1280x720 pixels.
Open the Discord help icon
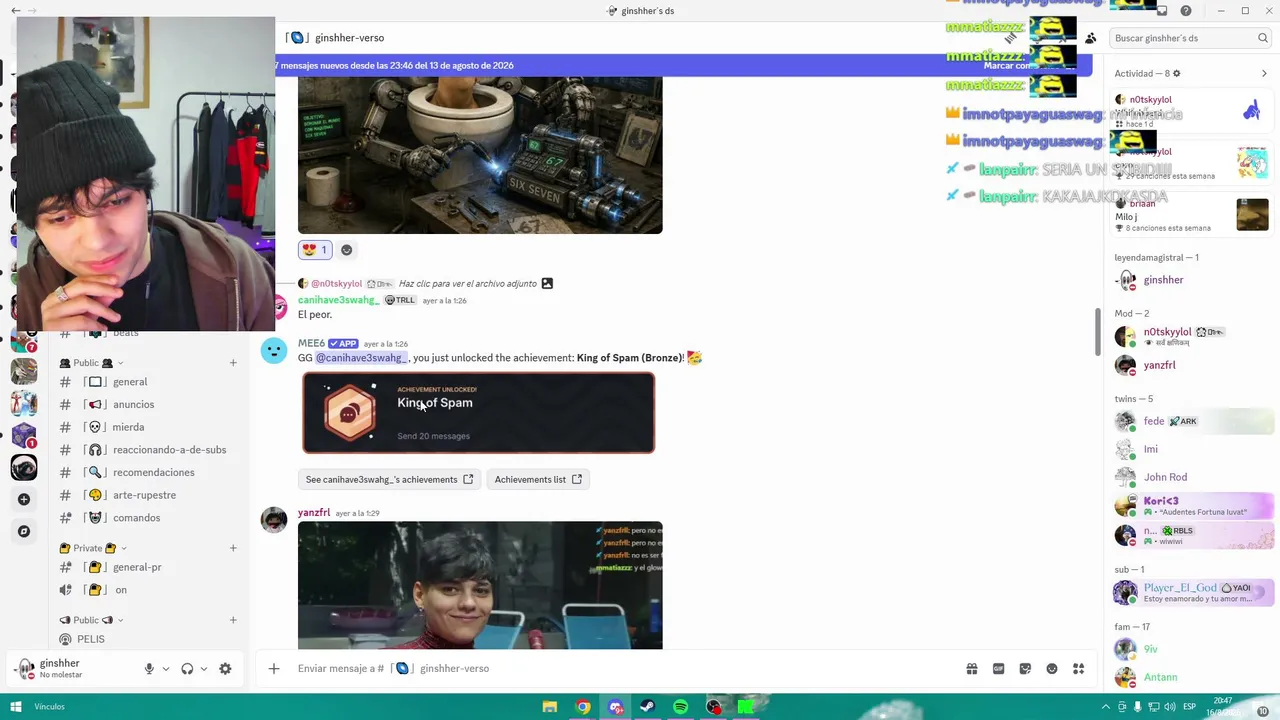tap(1186, 11)
